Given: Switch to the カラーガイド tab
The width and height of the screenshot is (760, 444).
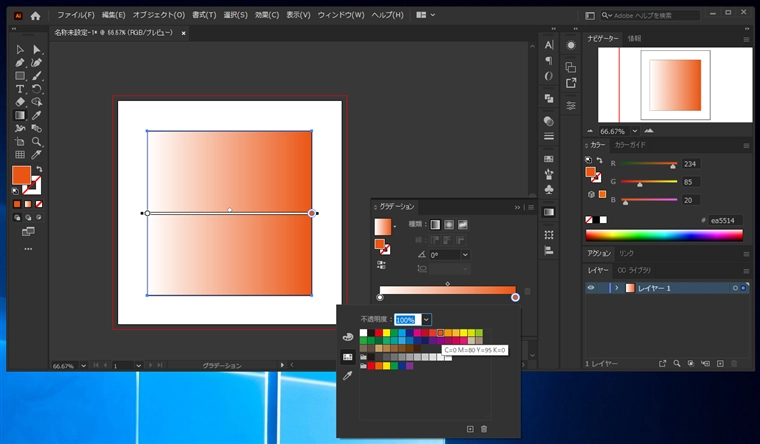Looking at the screenshot, I should pyautogui.click(x=630, y=145).
